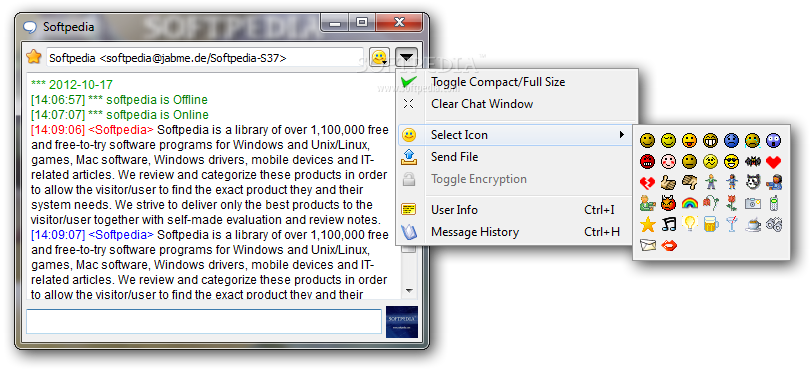Click the Softpedia avatar thumbnail
This screenshot has width=811, height=370.
[x=401, y=322]
